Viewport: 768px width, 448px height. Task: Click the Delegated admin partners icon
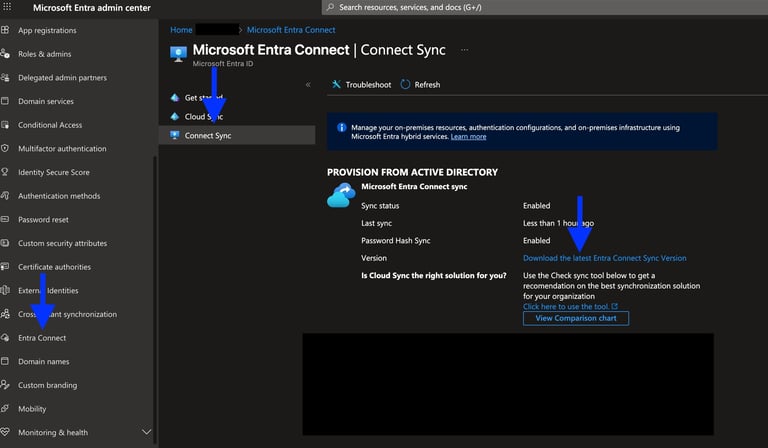(x=5, y=77)
